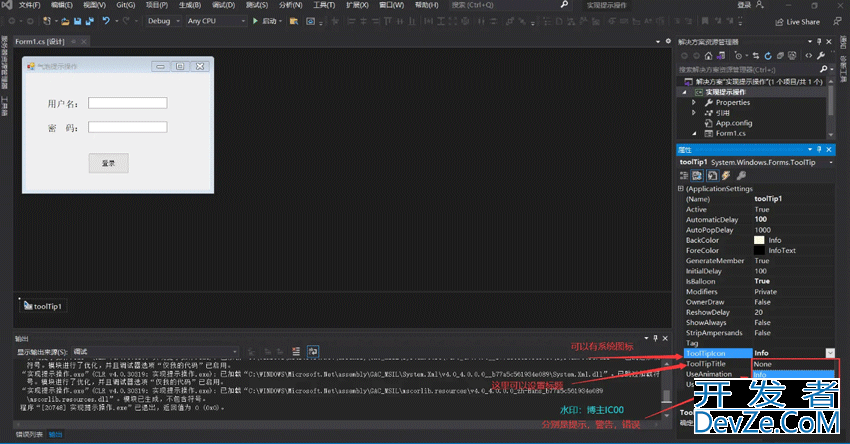Click the account person icon next to 登录

pos(759,5)
